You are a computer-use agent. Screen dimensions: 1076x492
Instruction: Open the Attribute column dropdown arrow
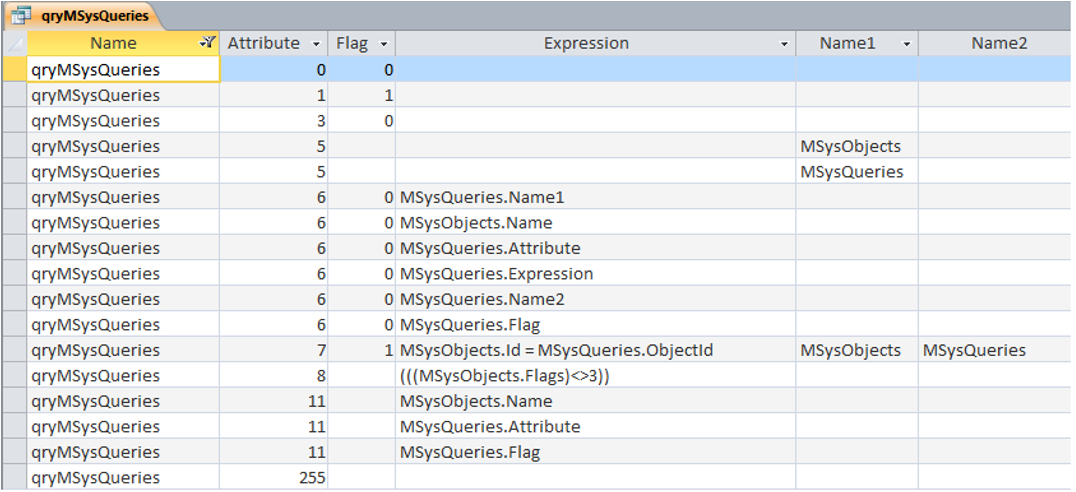click(316, 45)
